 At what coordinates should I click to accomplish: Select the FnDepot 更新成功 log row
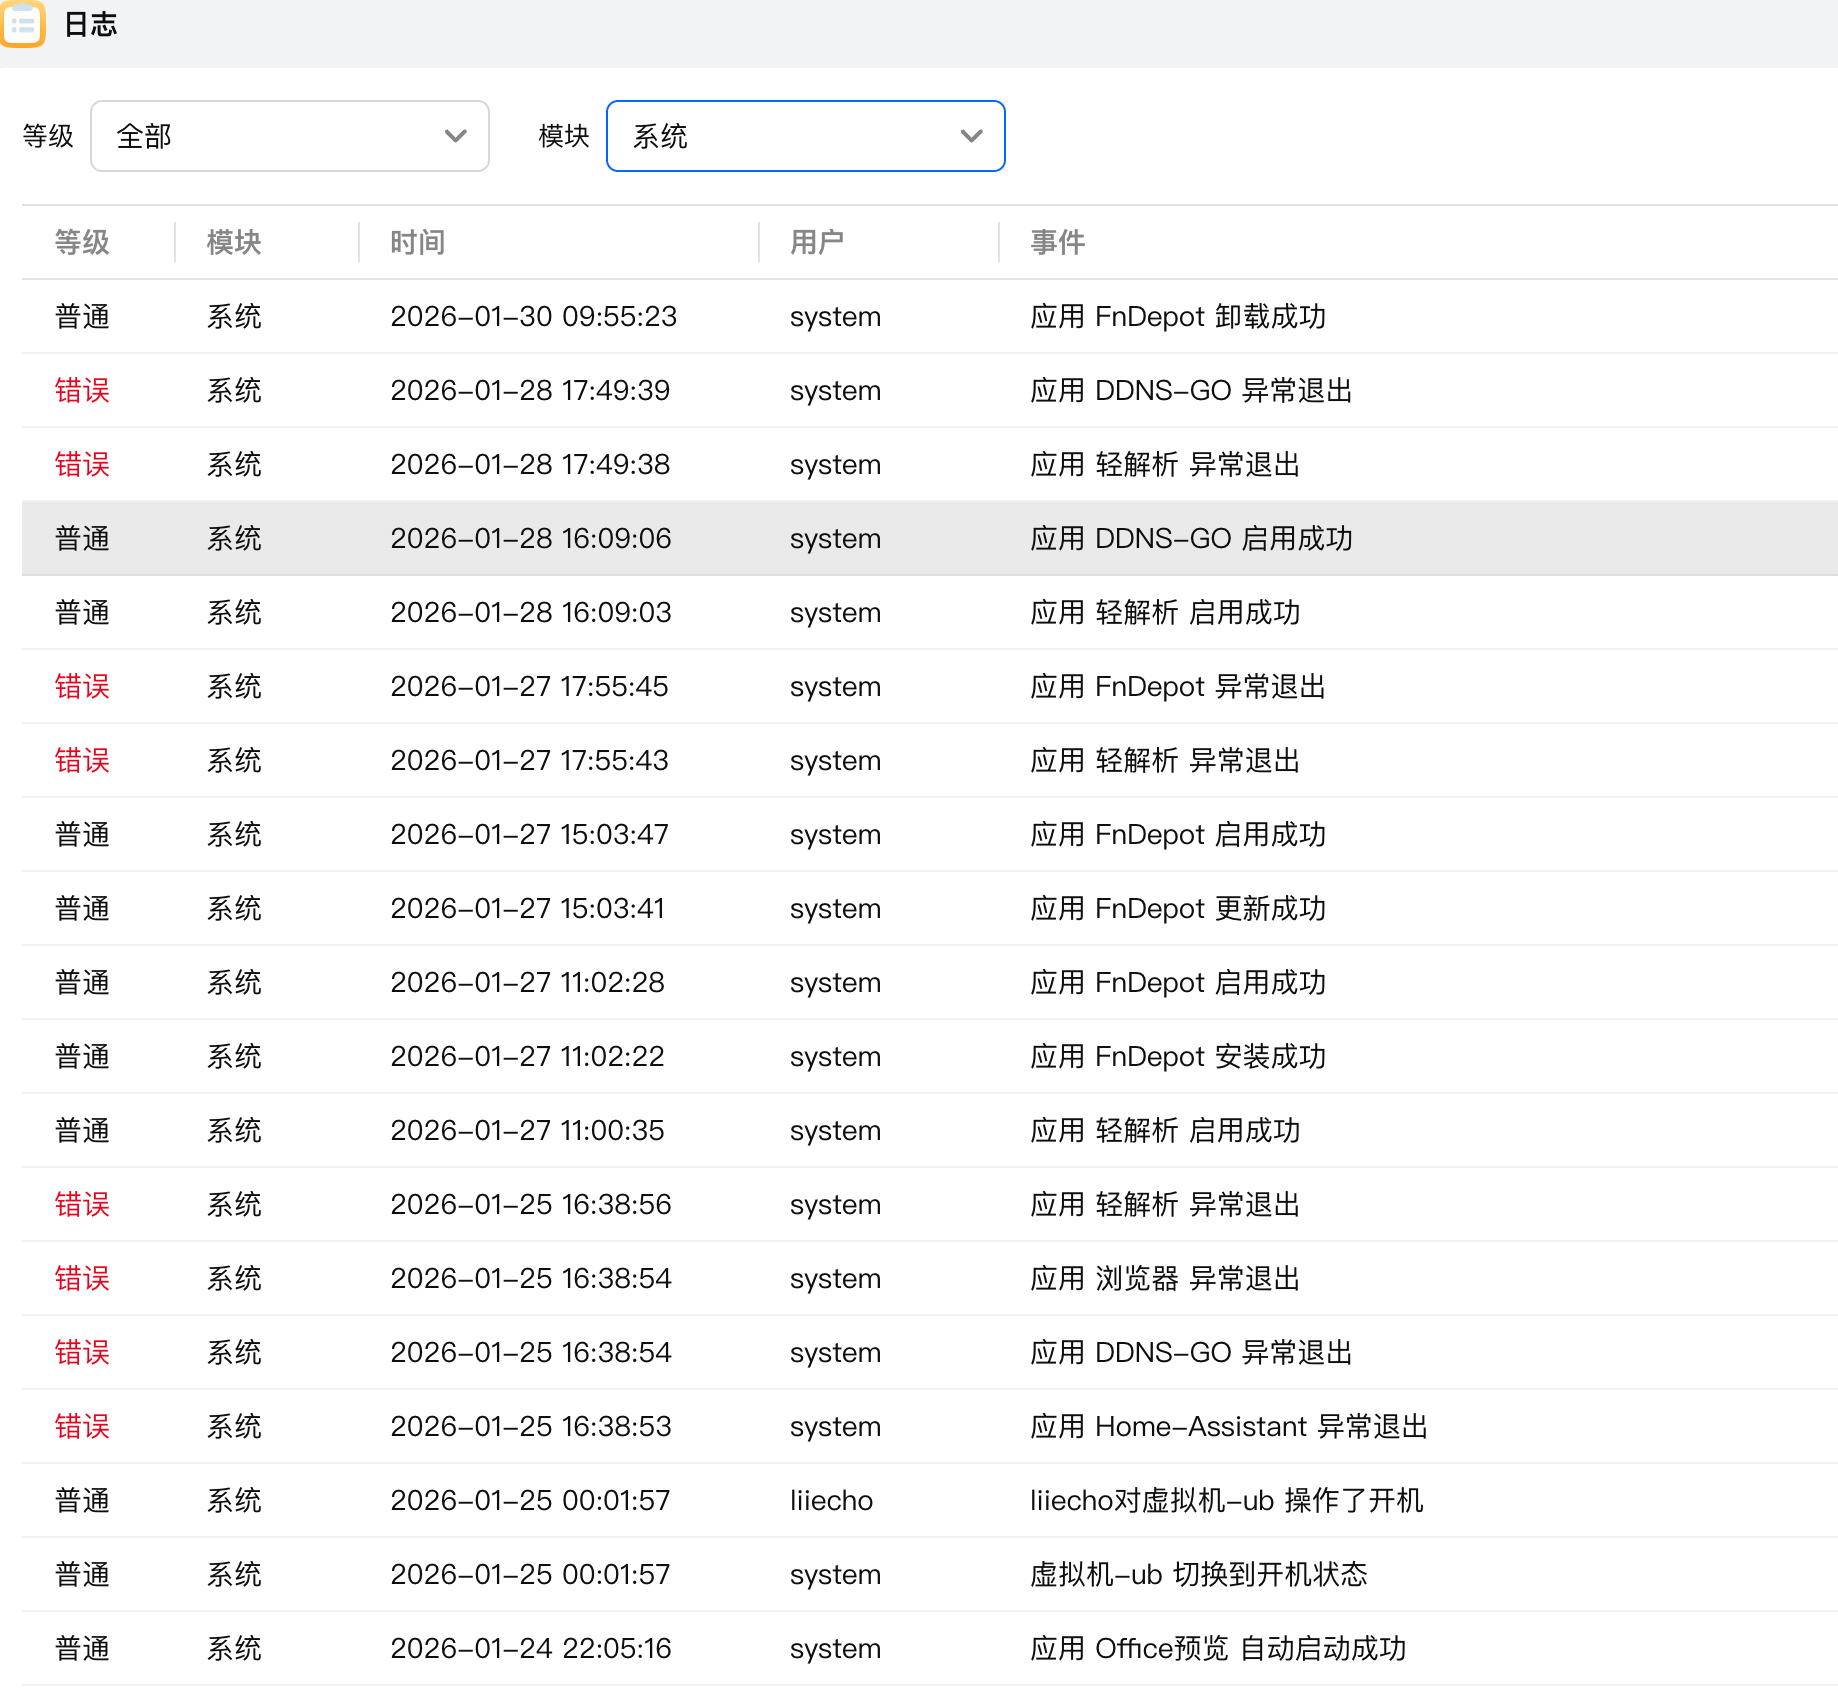pyautogui.click(x=1177, y=909)
